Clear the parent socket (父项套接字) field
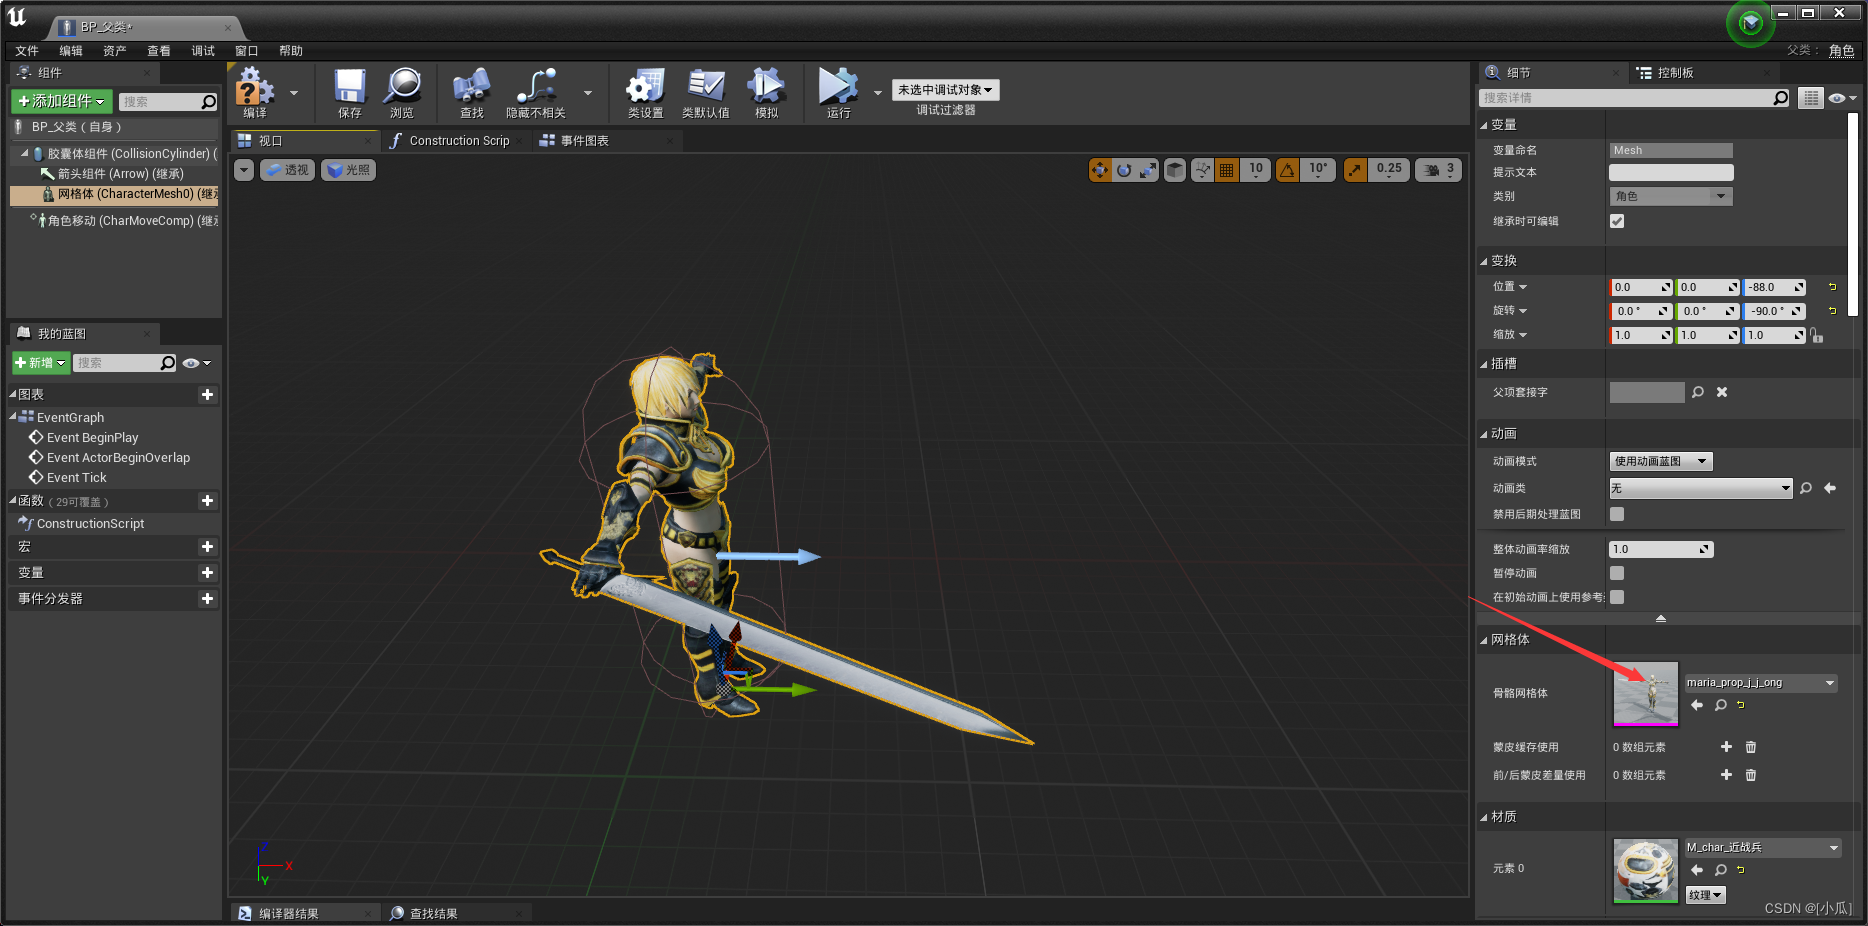Viewport: 1868px width, 926px height. [1722, 392]
